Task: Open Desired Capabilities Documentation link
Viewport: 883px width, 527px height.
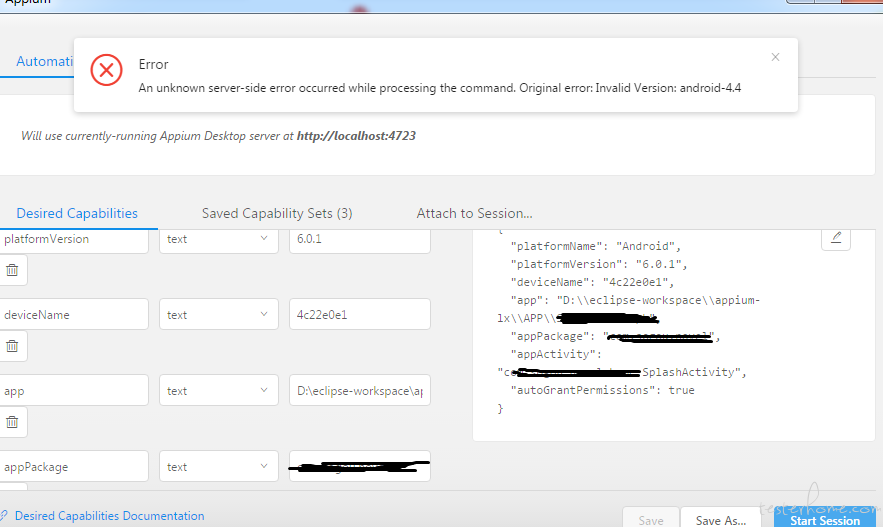Action: click(109, 516)
